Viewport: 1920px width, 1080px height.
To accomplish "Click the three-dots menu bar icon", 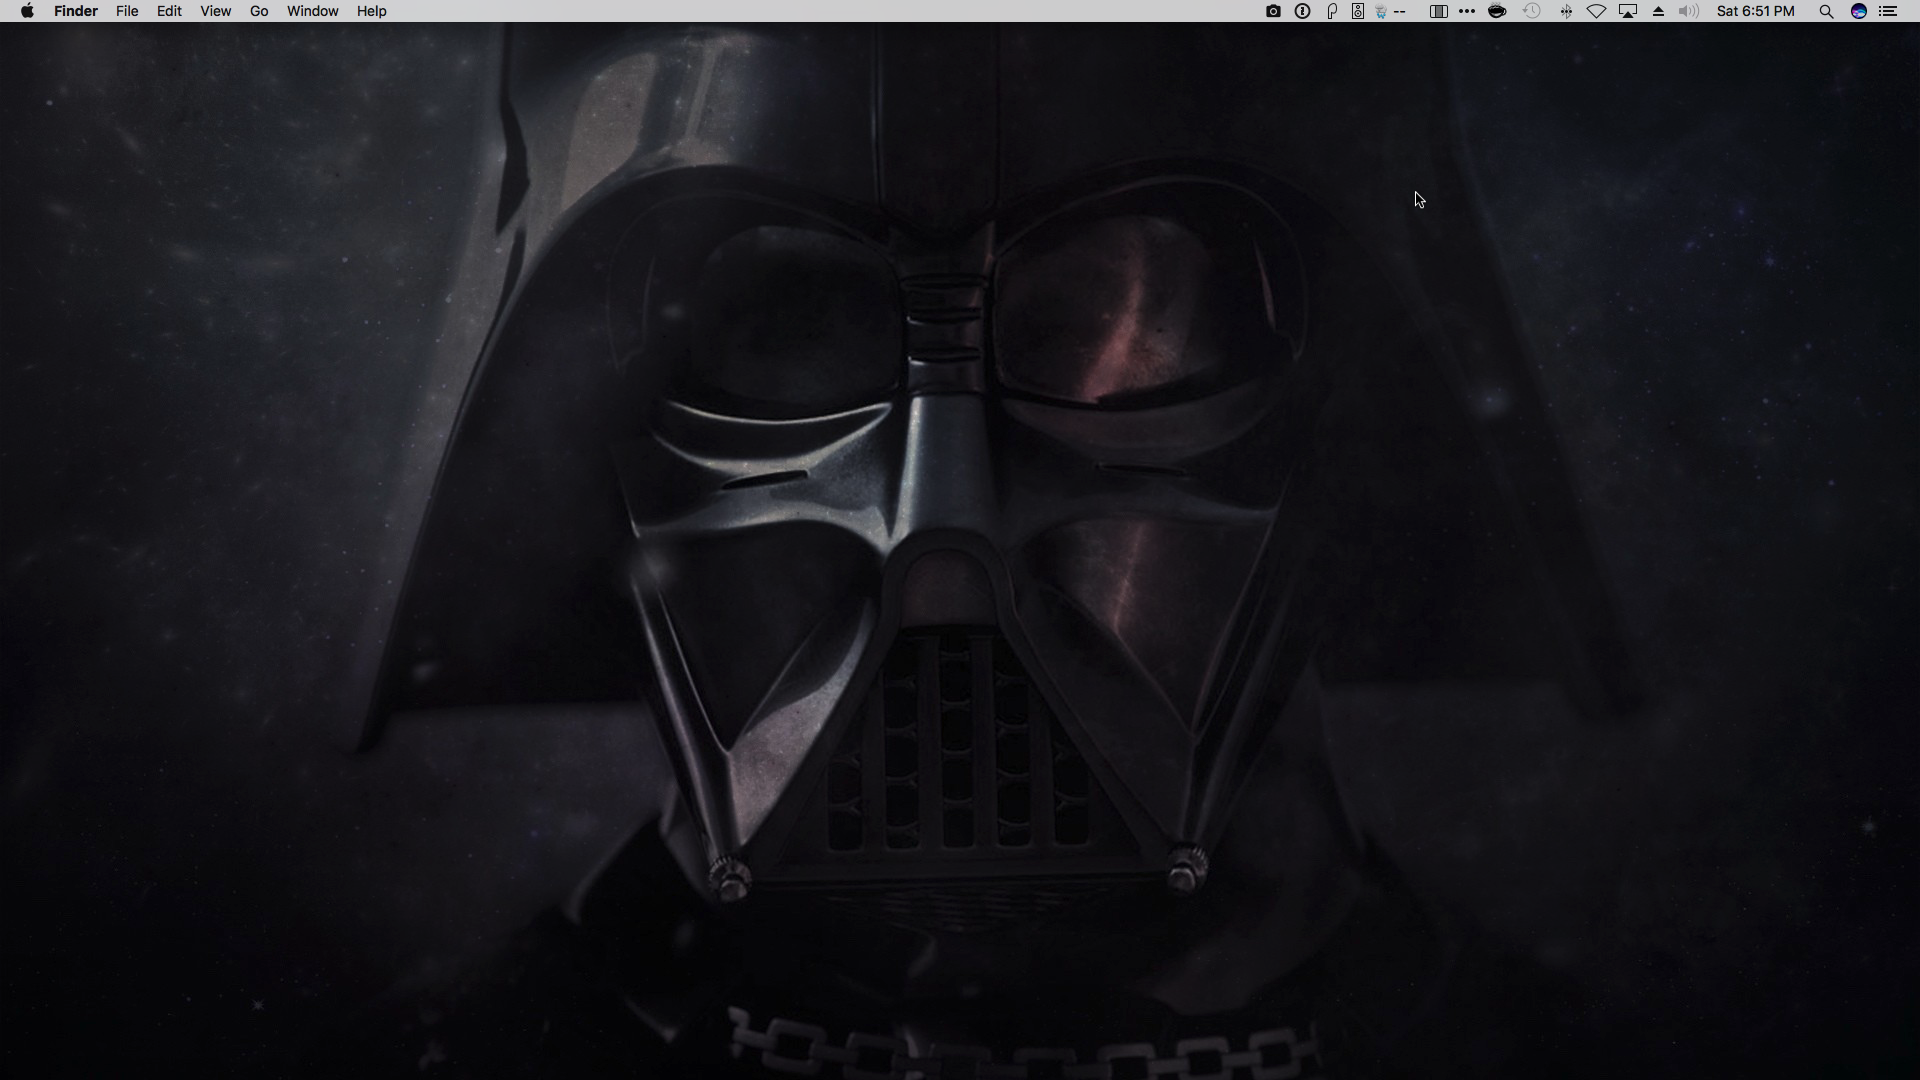I will coord(1467,11).
